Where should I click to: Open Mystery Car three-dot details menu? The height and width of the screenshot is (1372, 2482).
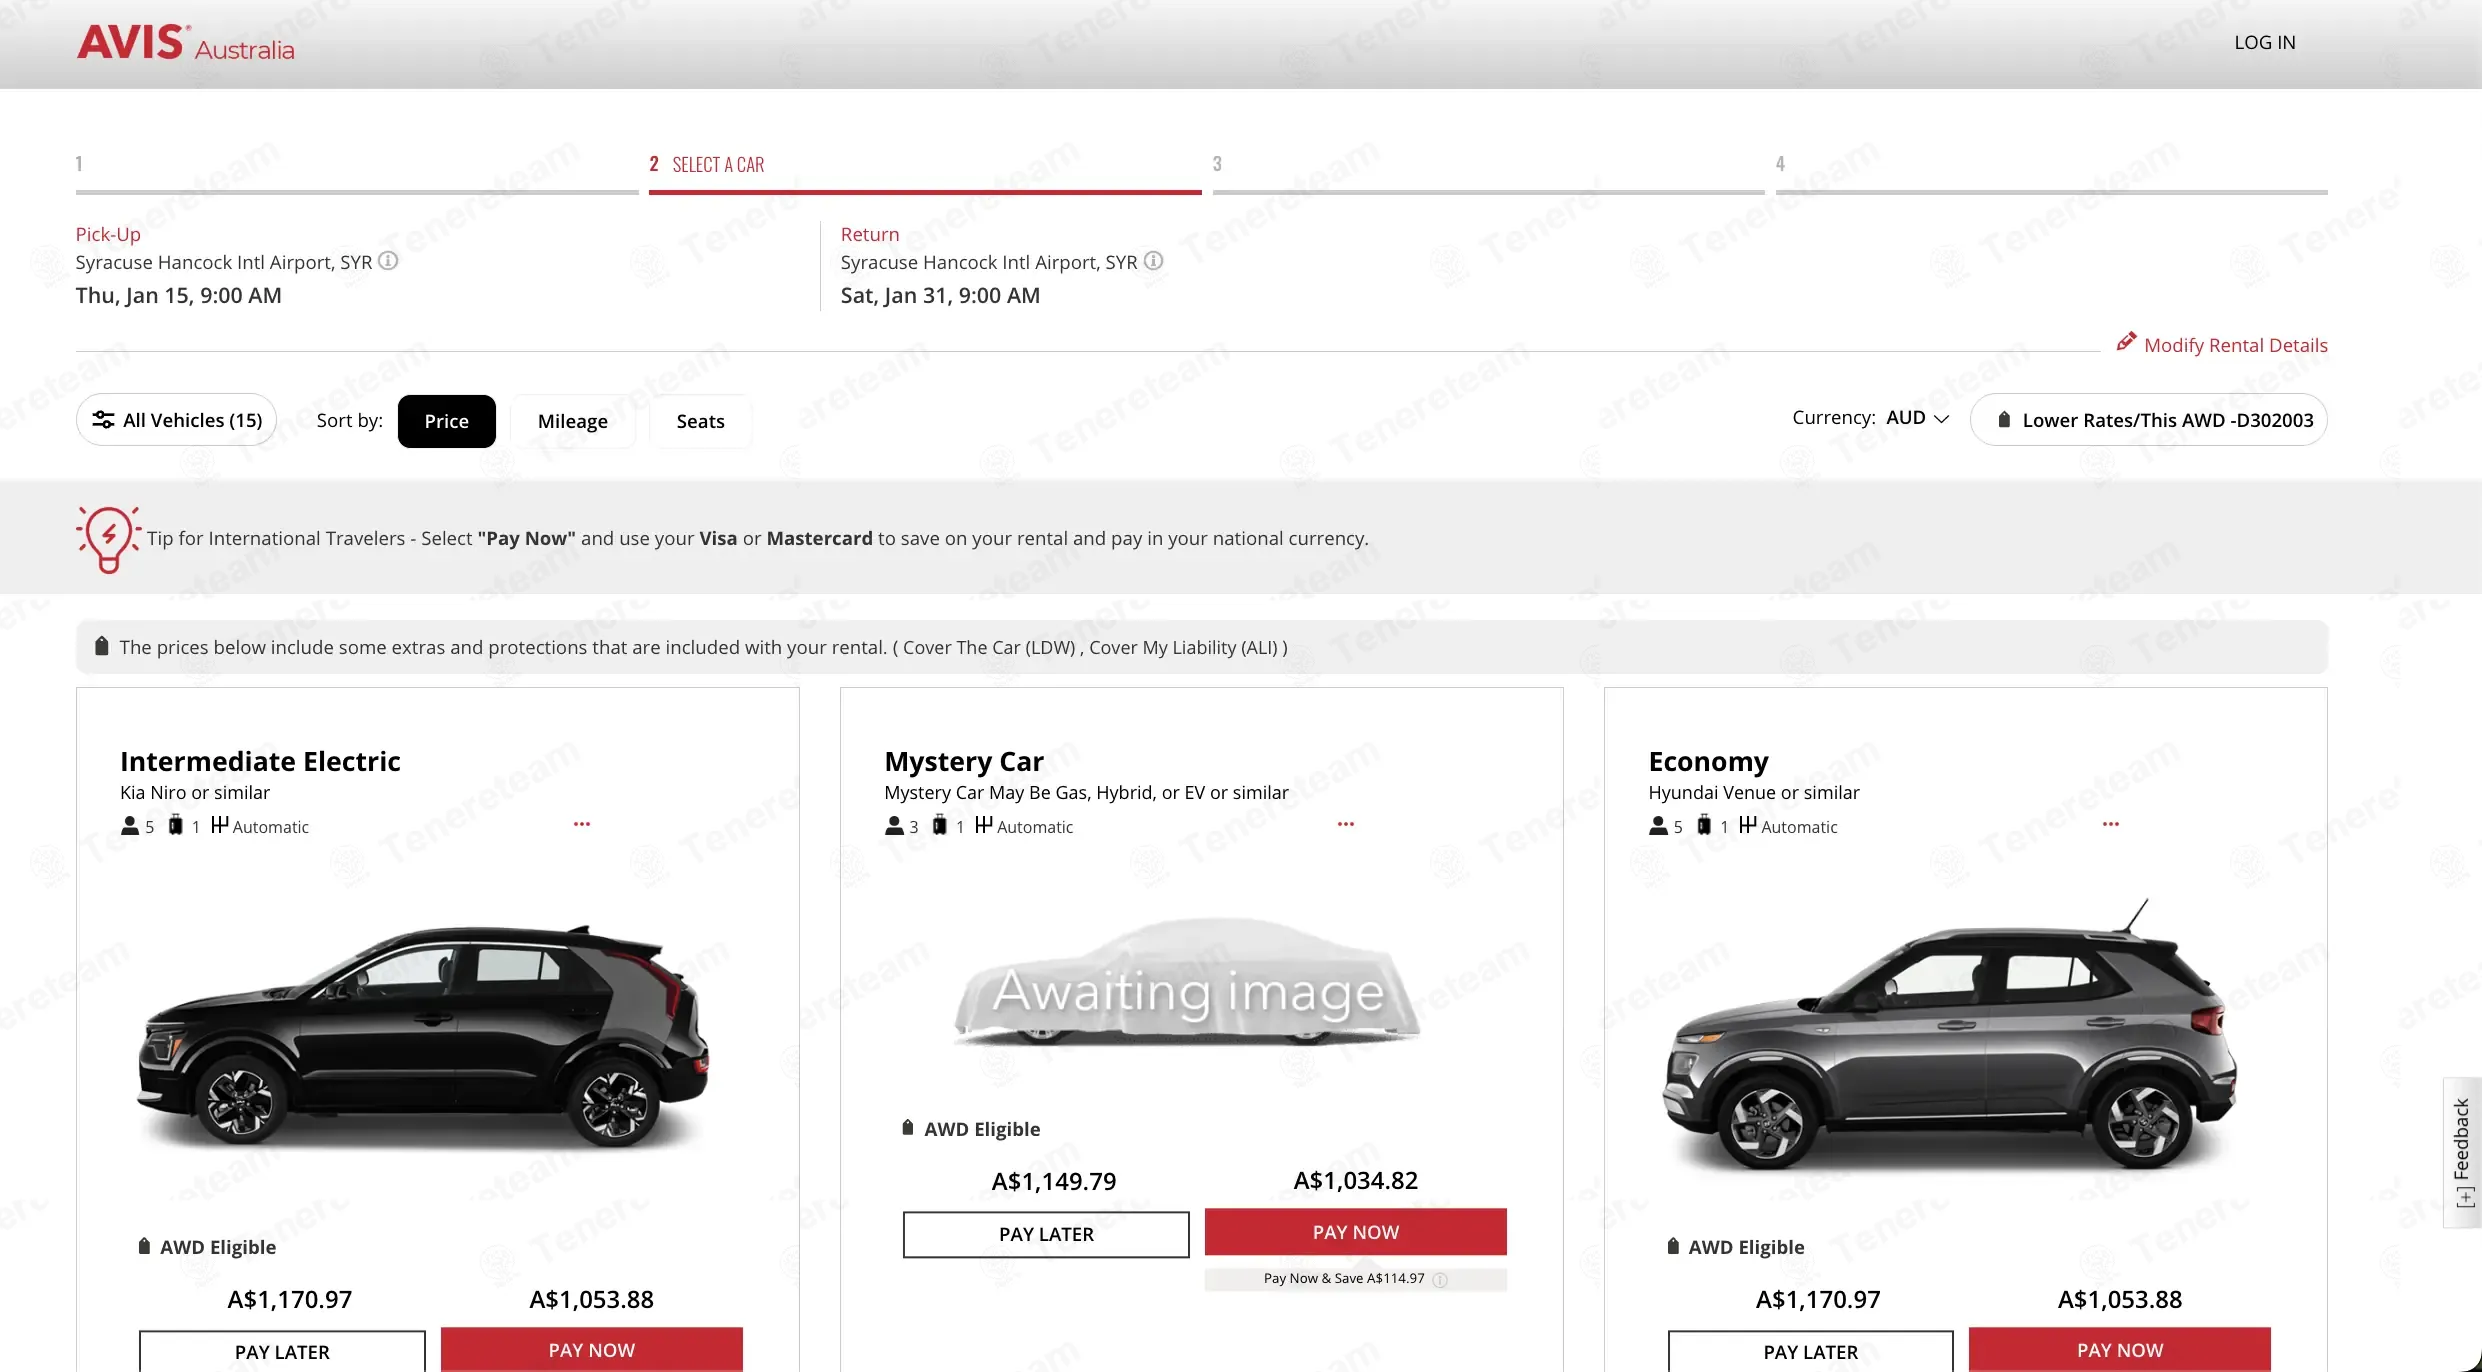point(1346,824)
